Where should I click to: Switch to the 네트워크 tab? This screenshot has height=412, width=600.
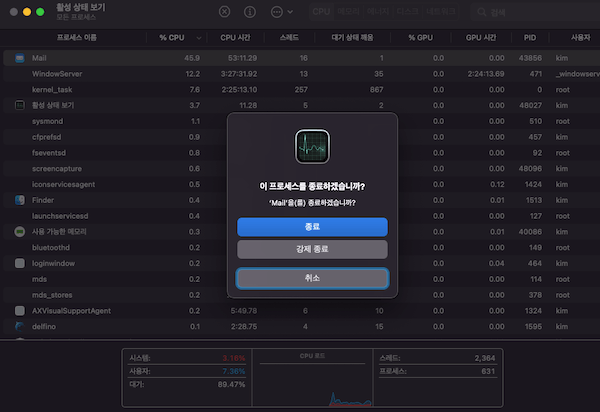click(440, 12)
